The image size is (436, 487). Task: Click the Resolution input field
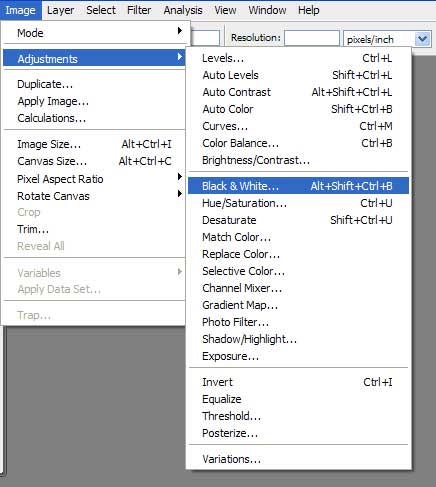click(x=312, y=38)
